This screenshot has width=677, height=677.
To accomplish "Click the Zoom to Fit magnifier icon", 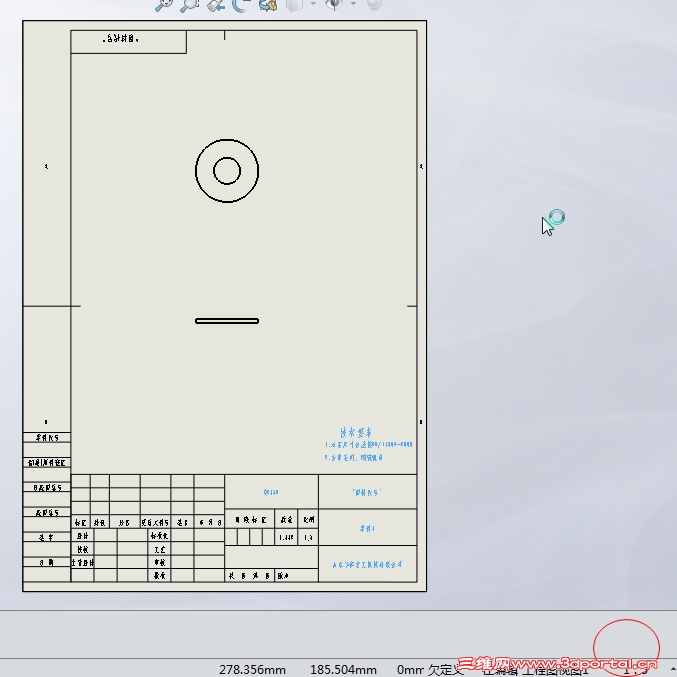I will pos(164,4).
